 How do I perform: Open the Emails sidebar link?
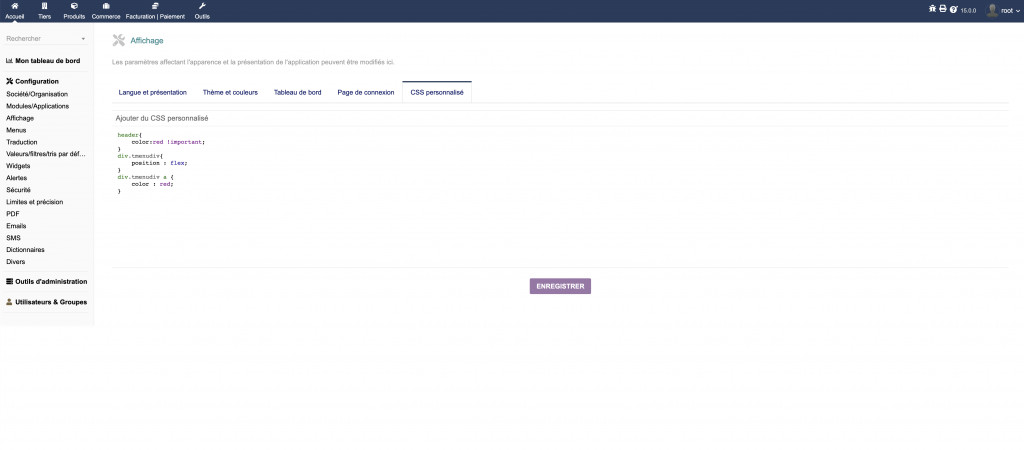(16, 225)
